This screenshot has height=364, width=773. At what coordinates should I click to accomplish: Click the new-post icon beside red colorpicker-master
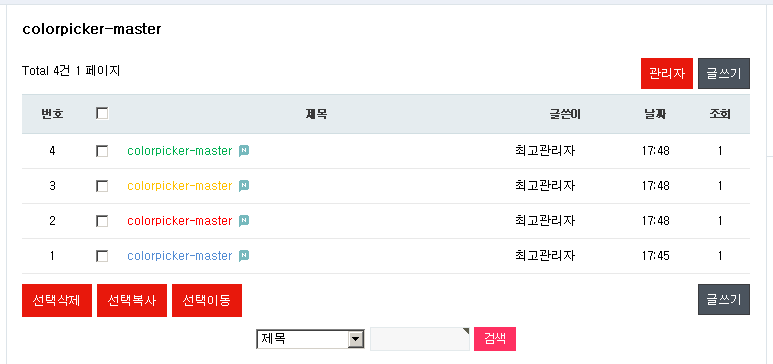click(244, 221)
